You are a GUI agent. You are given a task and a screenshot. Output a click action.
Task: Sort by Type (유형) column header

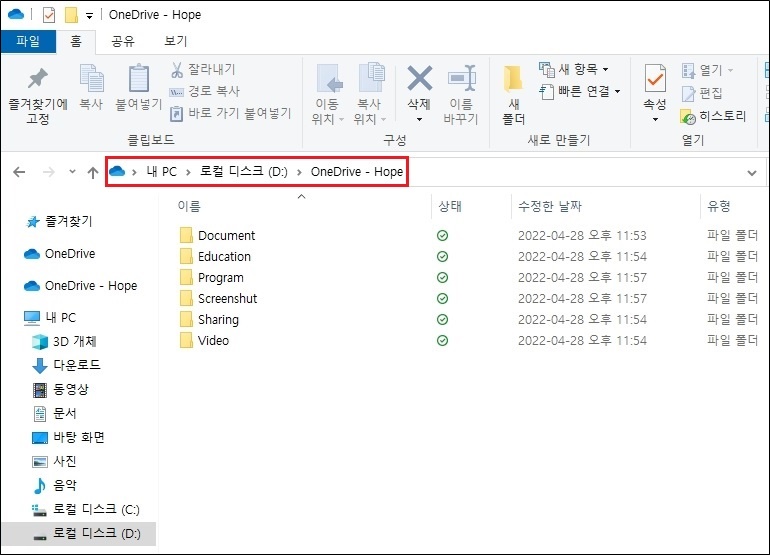[x=719, y=206]
